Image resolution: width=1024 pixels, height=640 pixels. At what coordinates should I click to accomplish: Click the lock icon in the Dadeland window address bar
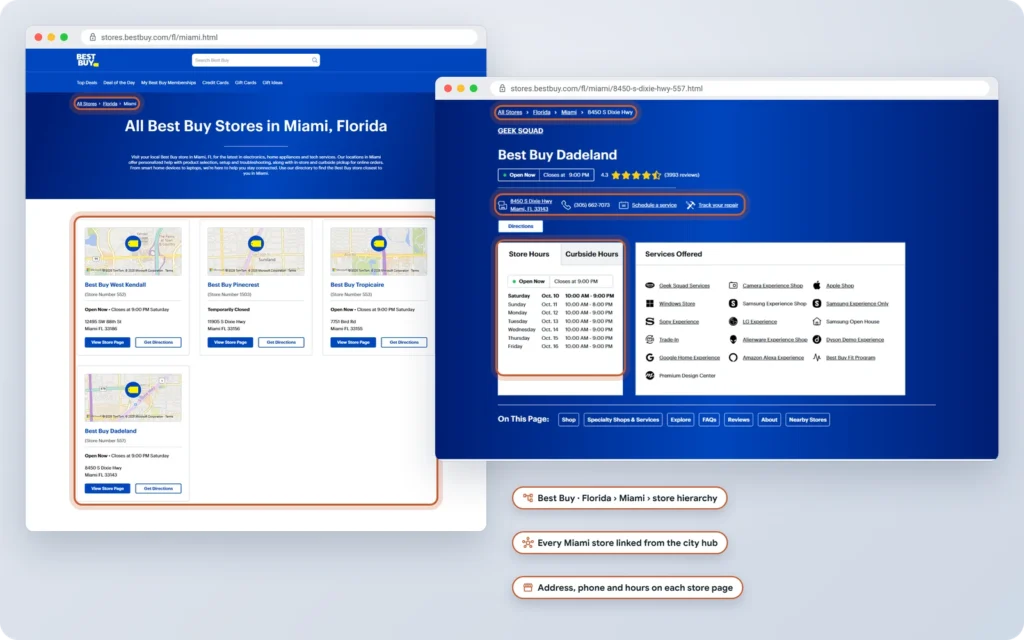(x=502, y=88)
